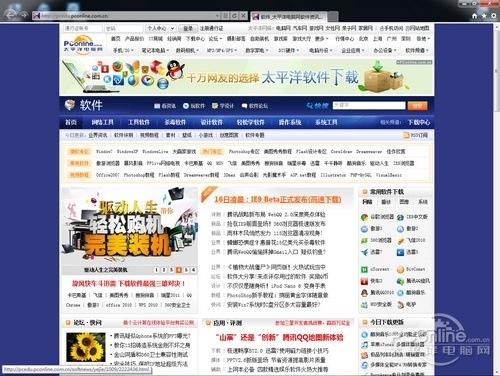
Task: Click the orange search button
Action: point(417,106)
